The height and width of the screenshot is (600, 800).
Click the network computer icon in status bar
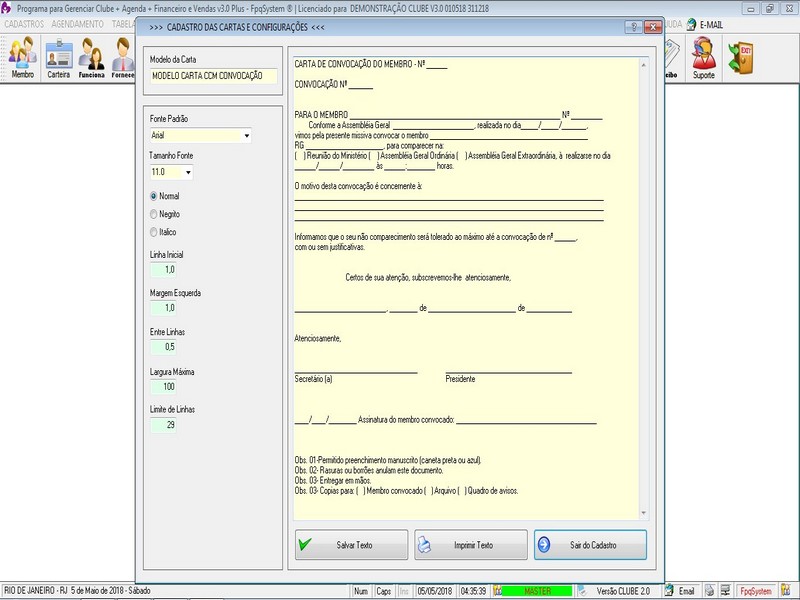pyautogui.click(x=725, y=591)
